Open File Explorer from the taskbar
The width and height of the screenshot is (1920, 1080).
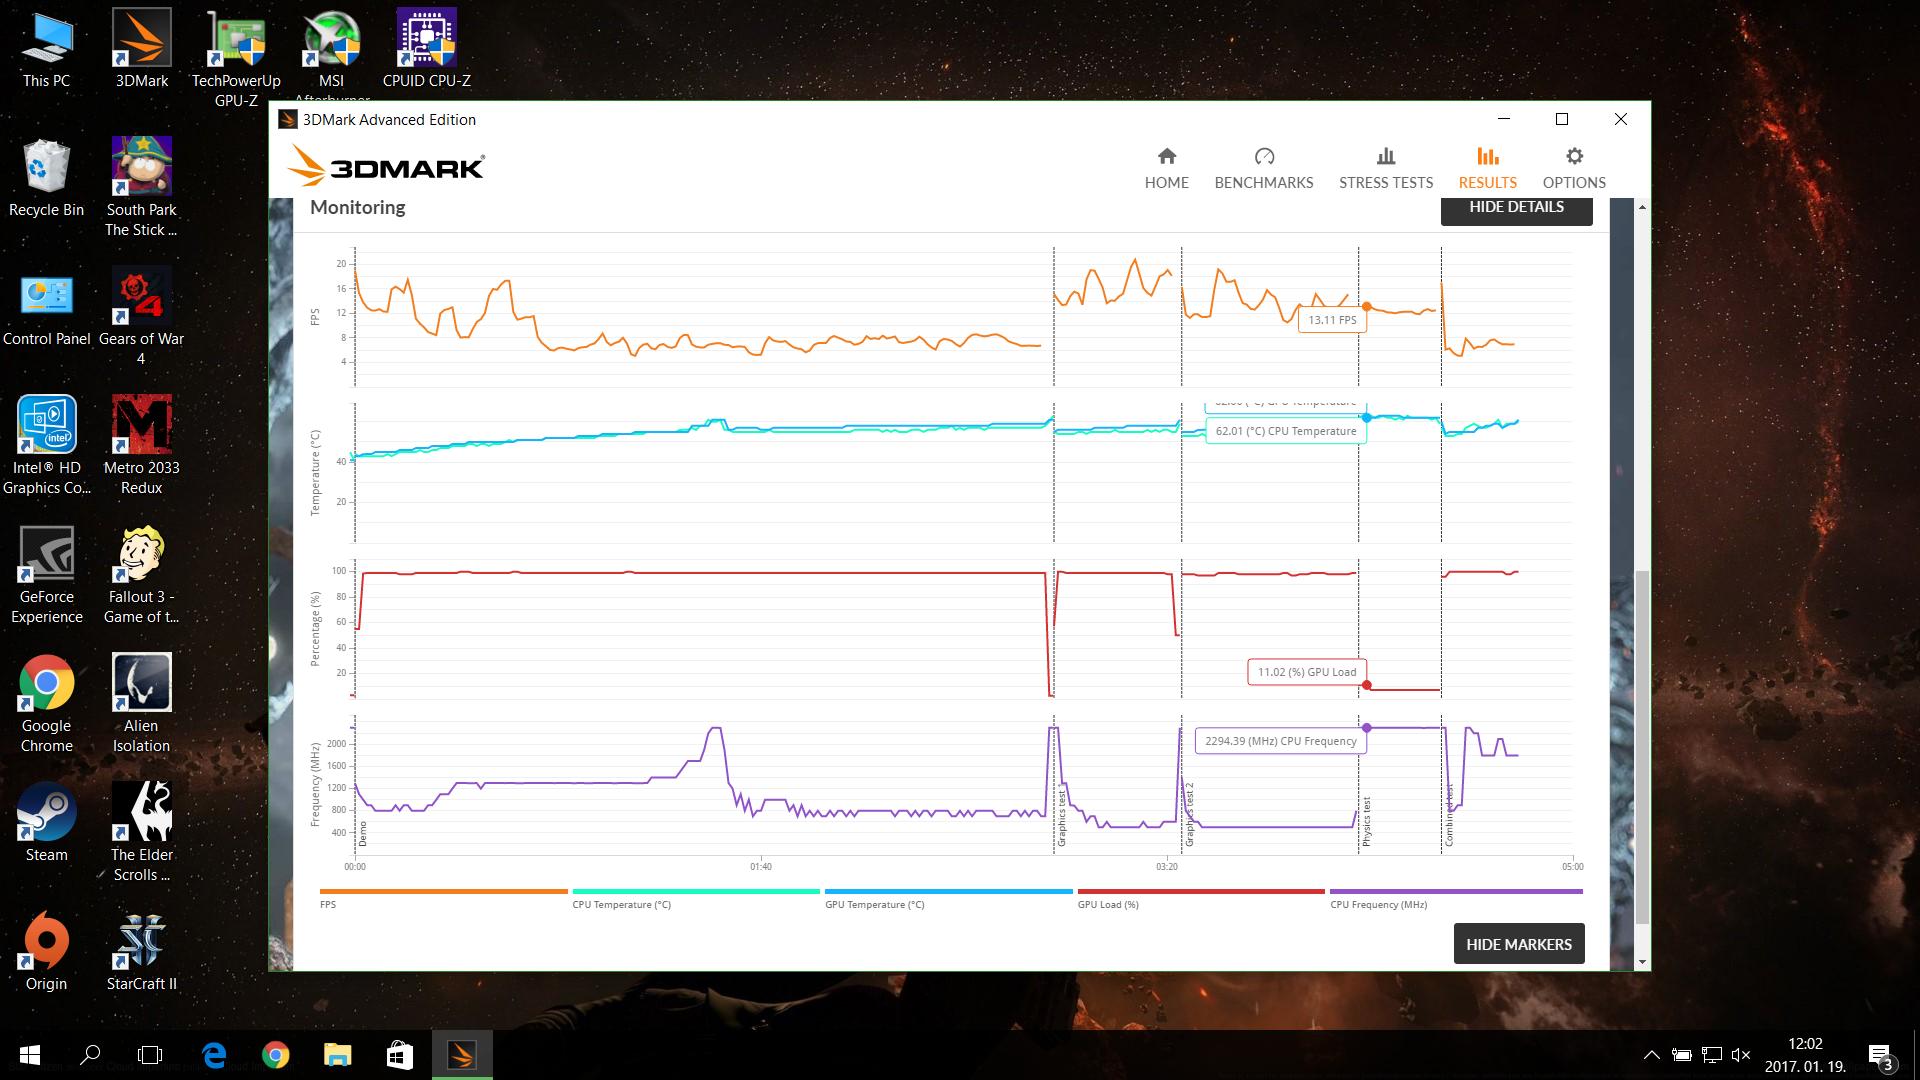tap(337, 1055)
